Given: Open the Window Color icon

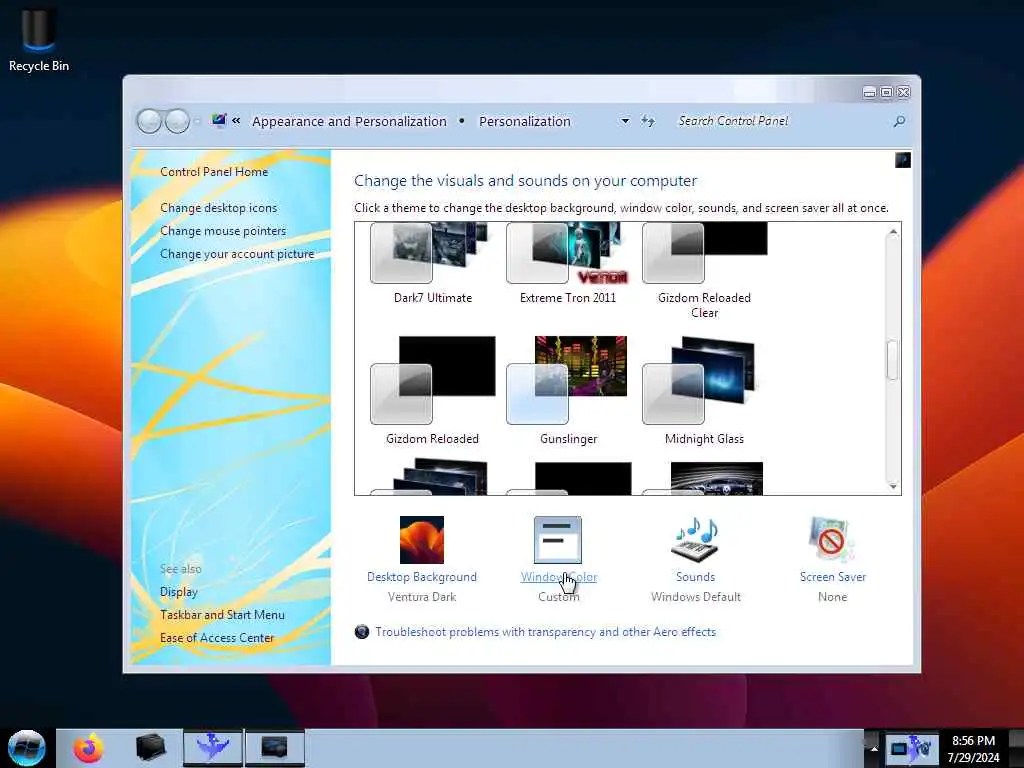Looking at the screenshot, I should tap(558, 540).
